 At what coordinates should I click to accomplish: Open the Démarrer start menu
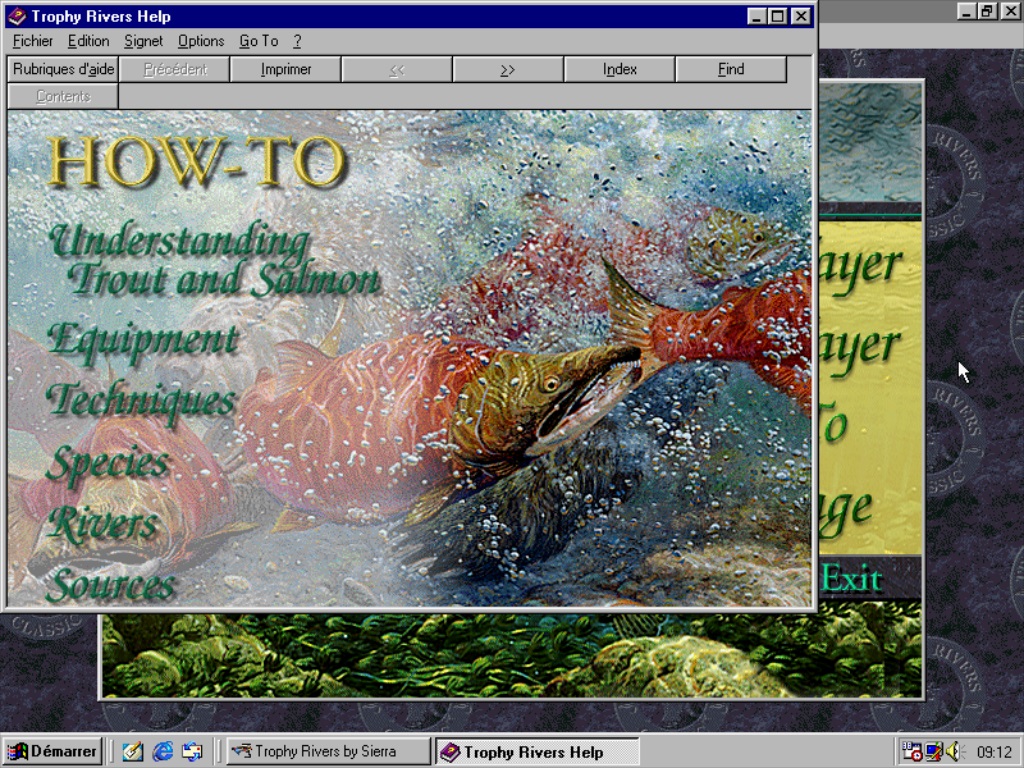[53, 752]
